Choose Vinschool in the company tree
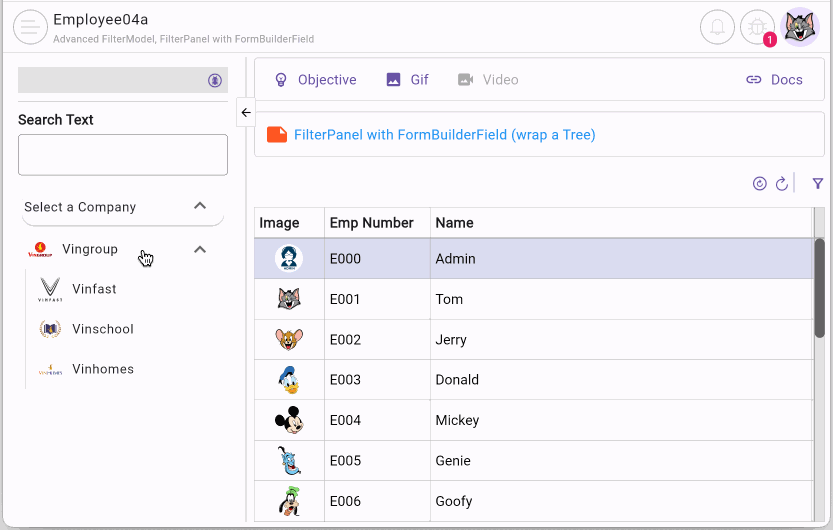The width and height of the screenshot is (833, 530). pos(102,329)
